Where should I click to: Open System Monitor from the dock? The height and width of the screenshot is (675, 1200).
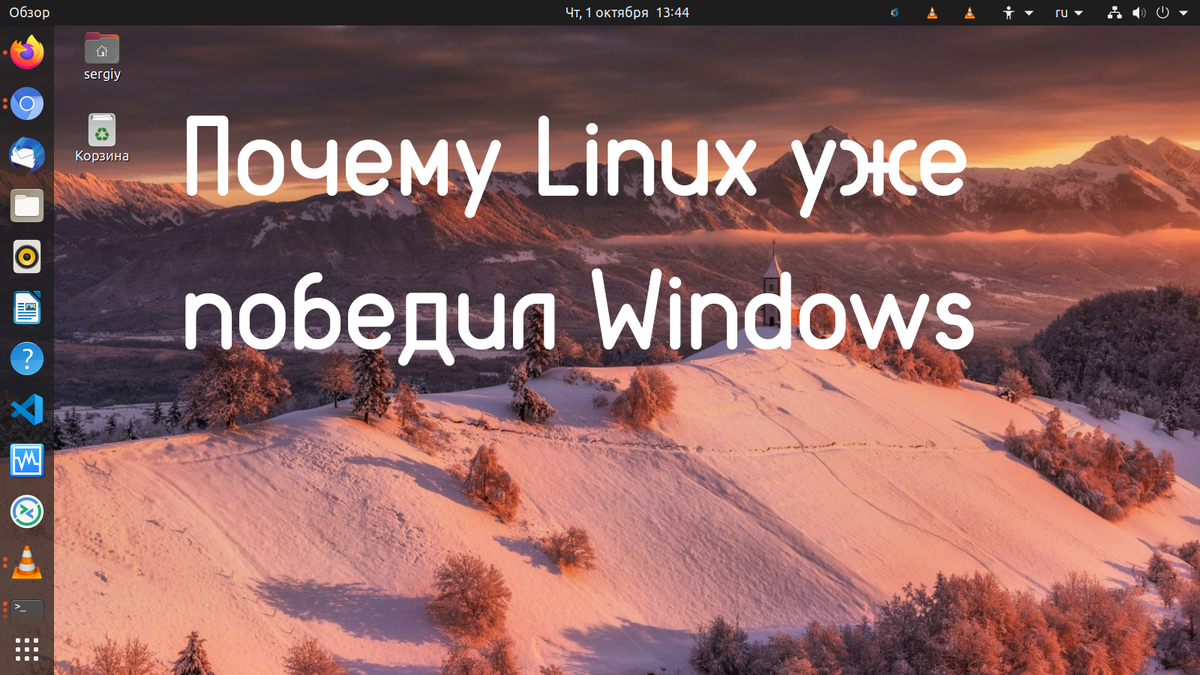27,461
